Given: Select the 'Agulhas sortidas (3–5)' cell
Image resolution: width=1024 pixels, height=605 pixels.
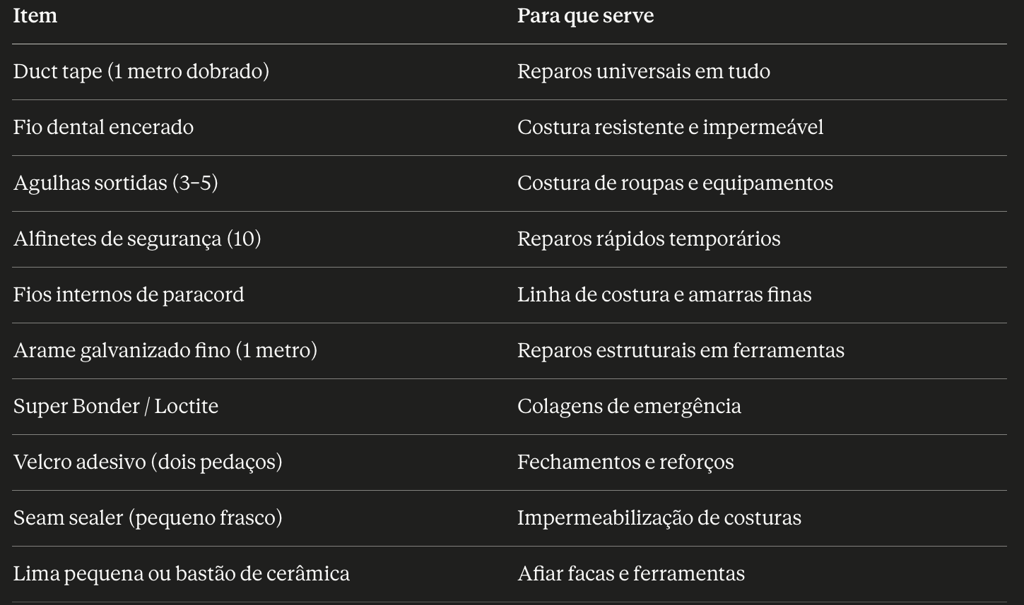Looking at the screenshot, I should click(116, 183).
